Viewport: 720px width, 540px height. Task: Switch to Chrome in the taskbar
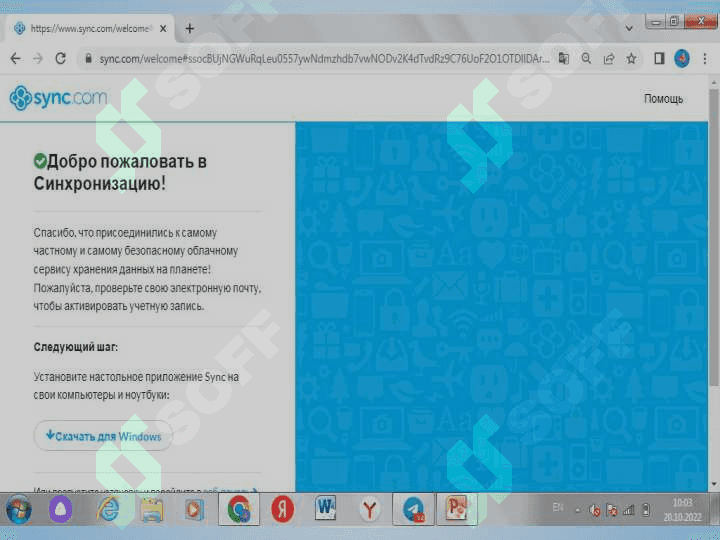[x=239, y=509]
